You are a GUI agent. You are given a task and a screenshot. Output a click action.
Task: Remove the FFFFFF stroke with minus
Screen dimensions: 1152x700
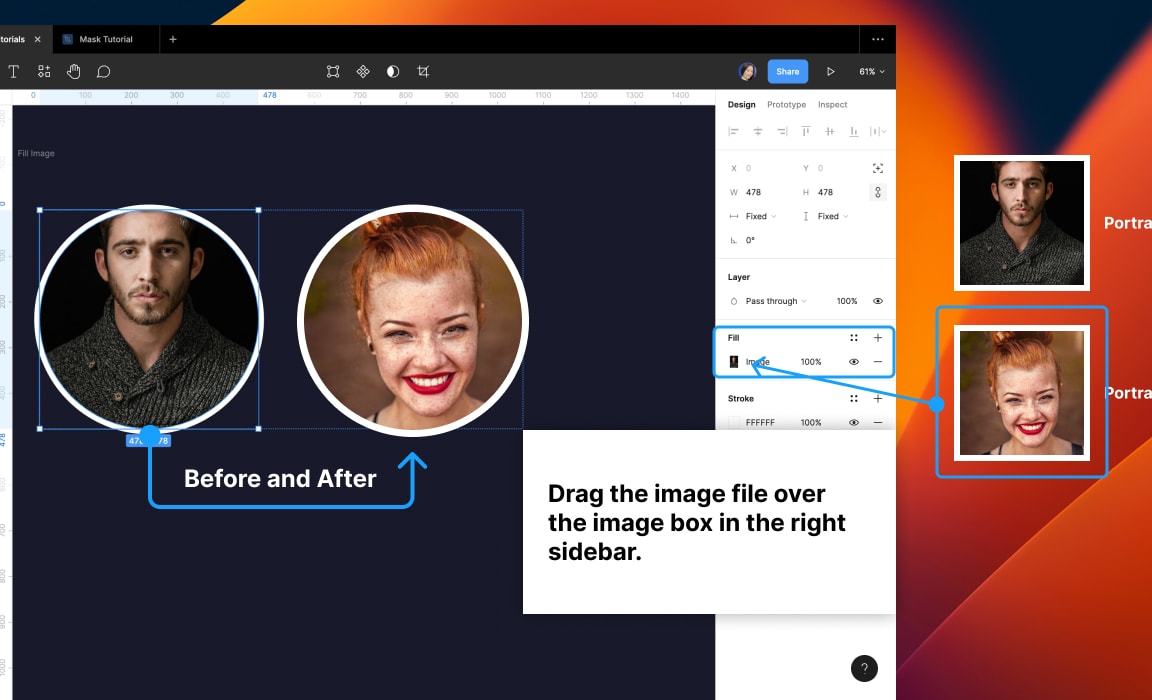878,423
